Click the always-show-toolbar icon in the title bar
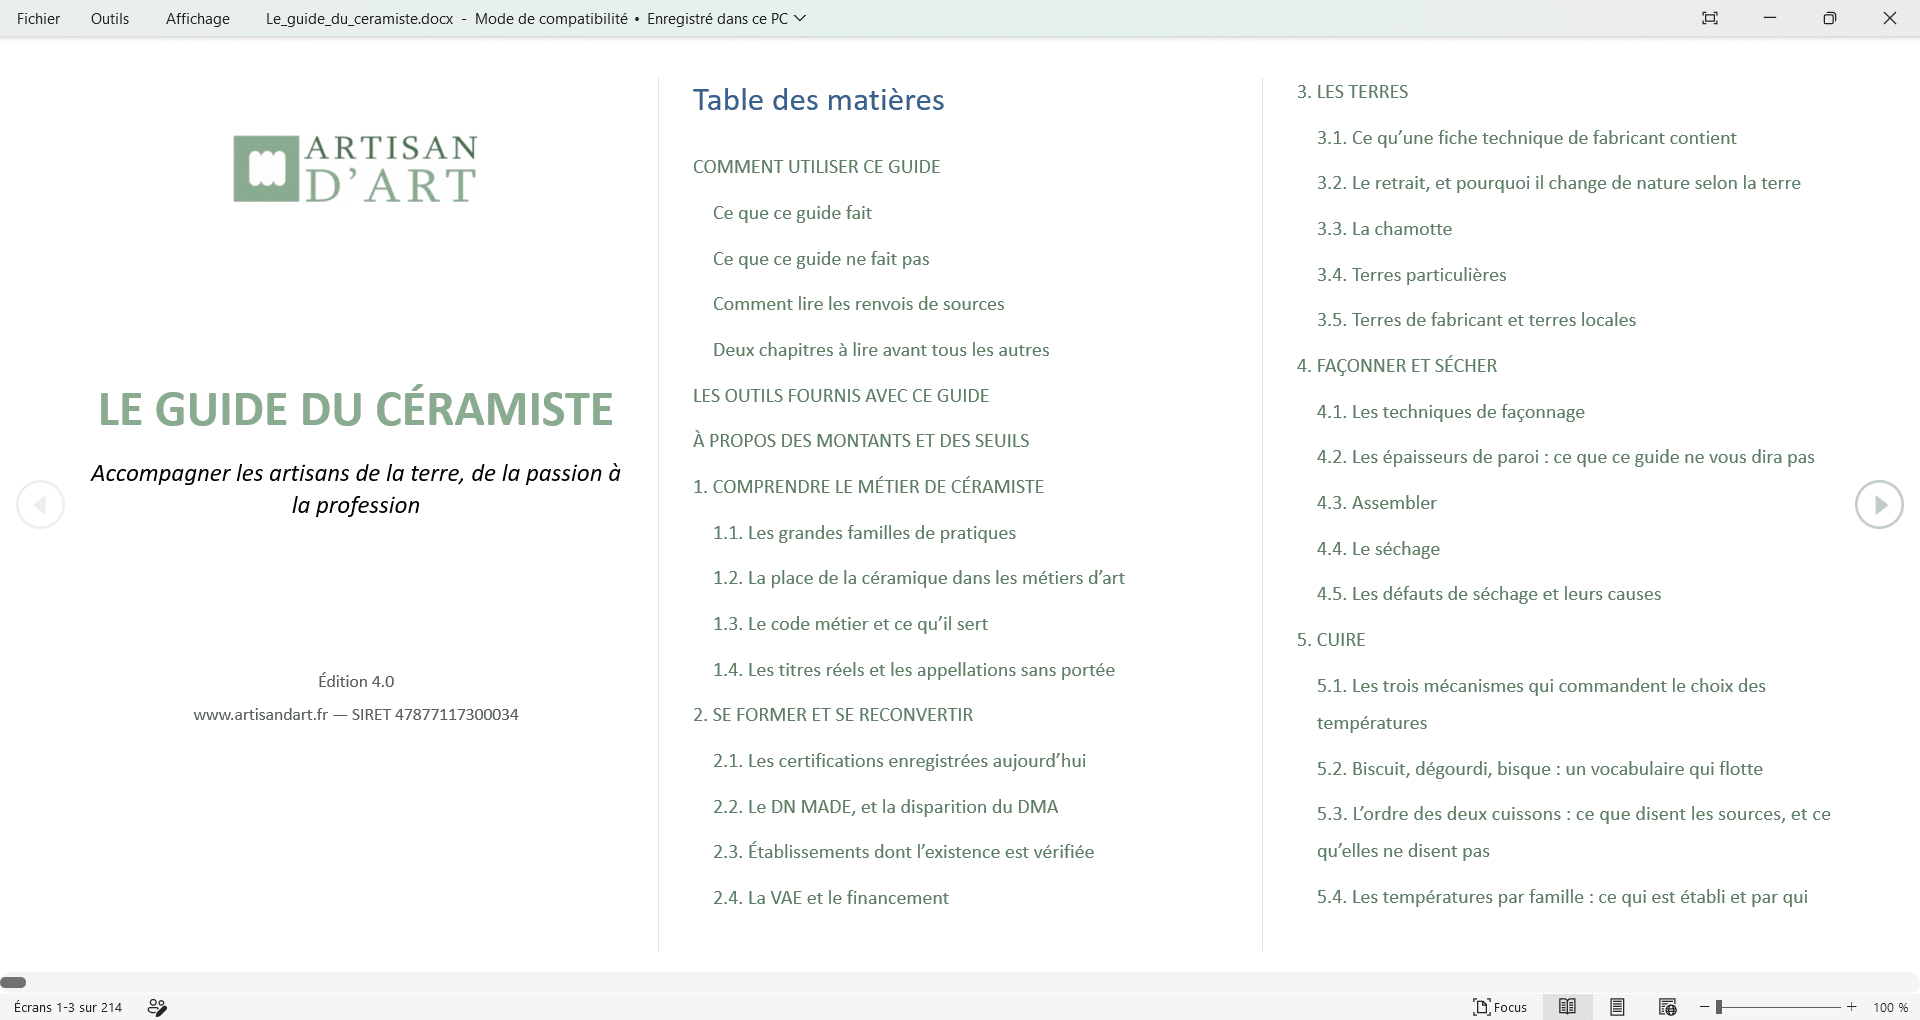 click(x=1710, y=18)
